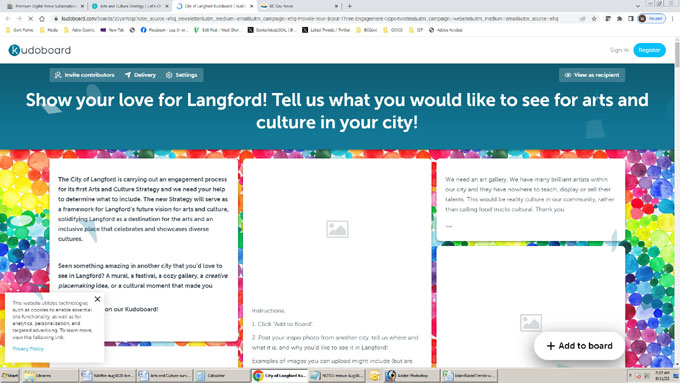Screen dimensions: 680x383
Task: Click the image placeholder below the art gallery post
Action: (531, 323)
